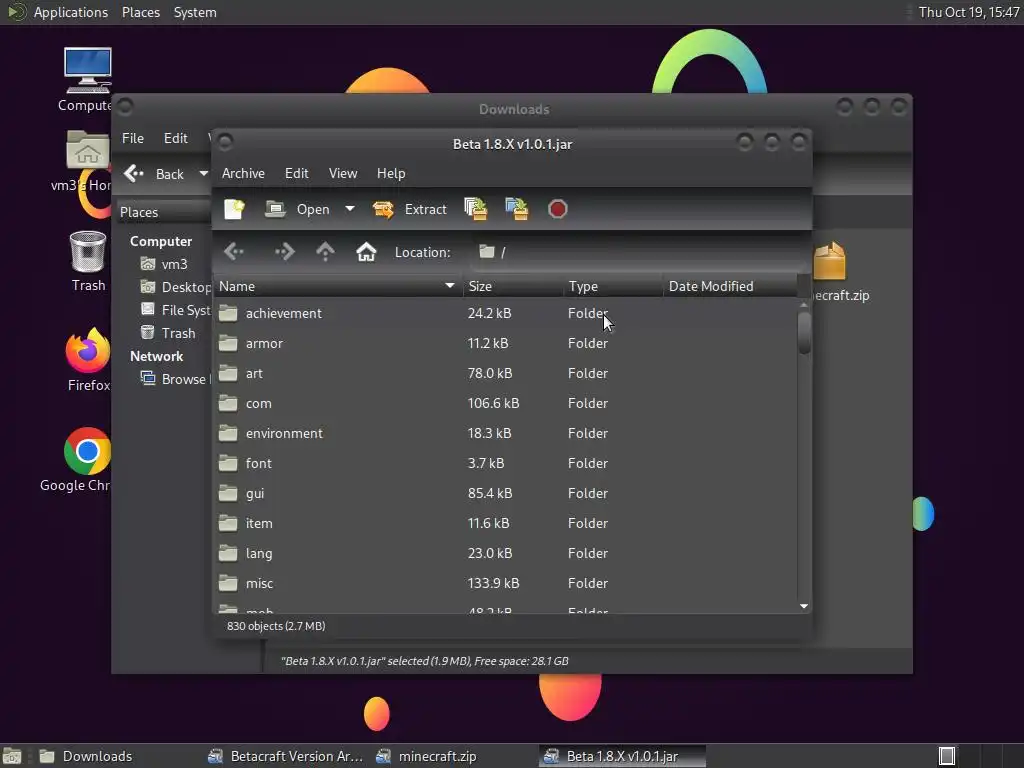The height and width of the screenshot is (768, 1024).
Task: Select File System in Places sidebar
Action: tap(176, 310)
